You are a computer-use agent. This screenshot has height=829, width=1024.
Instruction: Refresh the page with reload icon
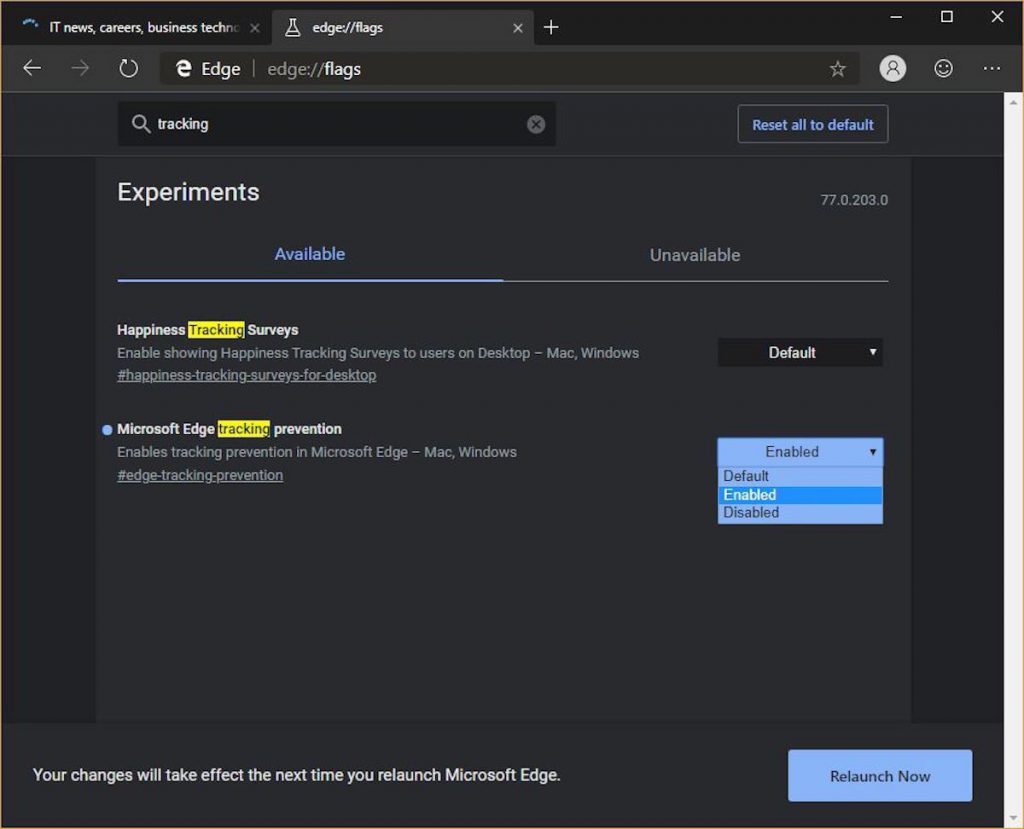pyautogui.click(x=129, y=68)
